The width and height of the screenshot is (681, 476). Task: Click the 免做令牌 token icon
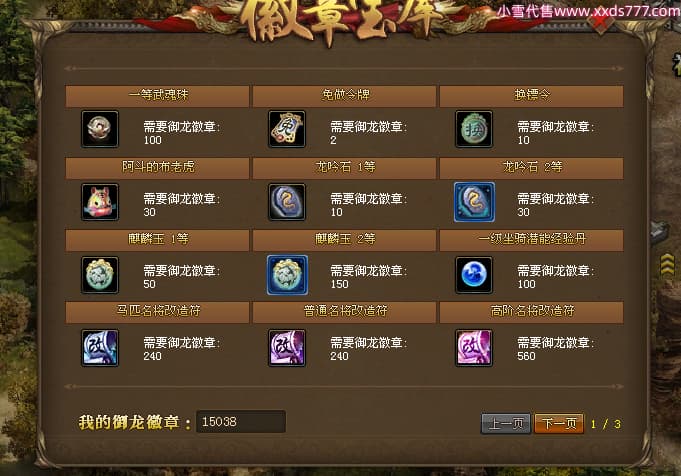click(287, 129)
